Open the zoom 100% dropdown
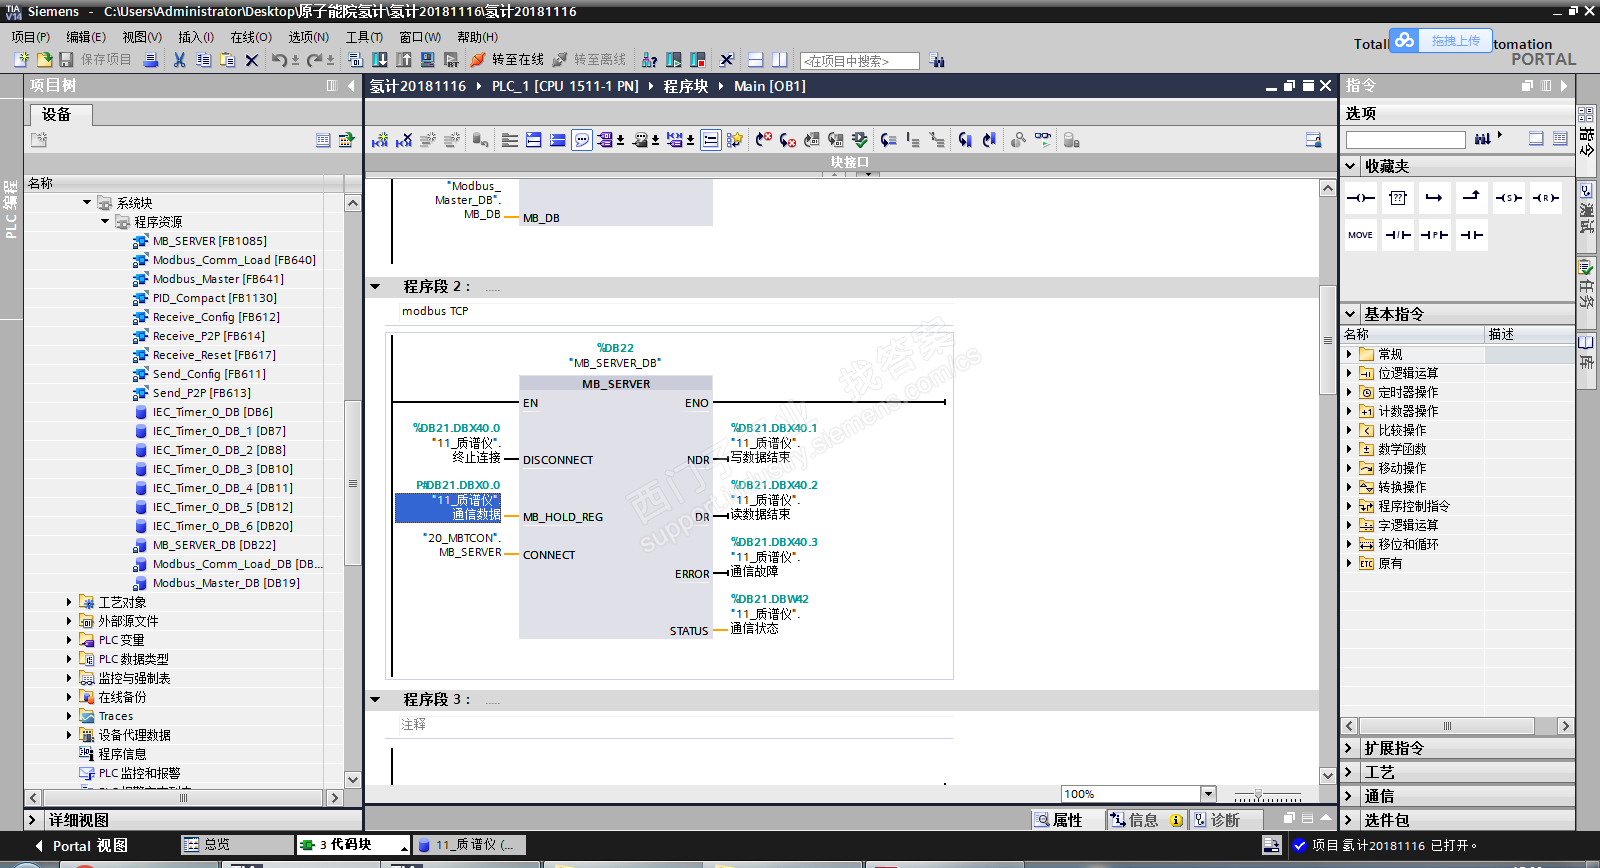The image size is (1600, 868). point(1208,794)
